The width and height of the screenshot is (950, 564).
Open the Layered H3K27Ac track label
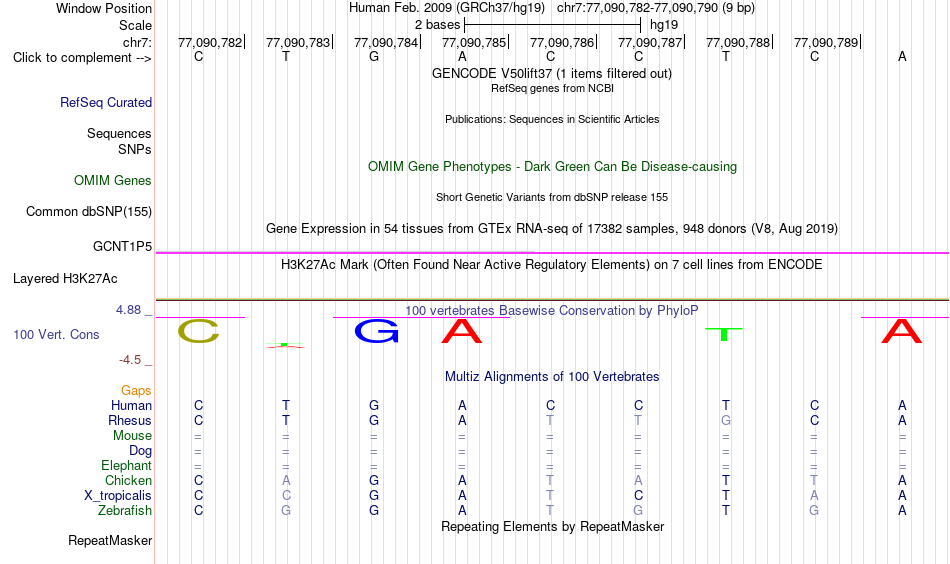click(x=65, y=279)
